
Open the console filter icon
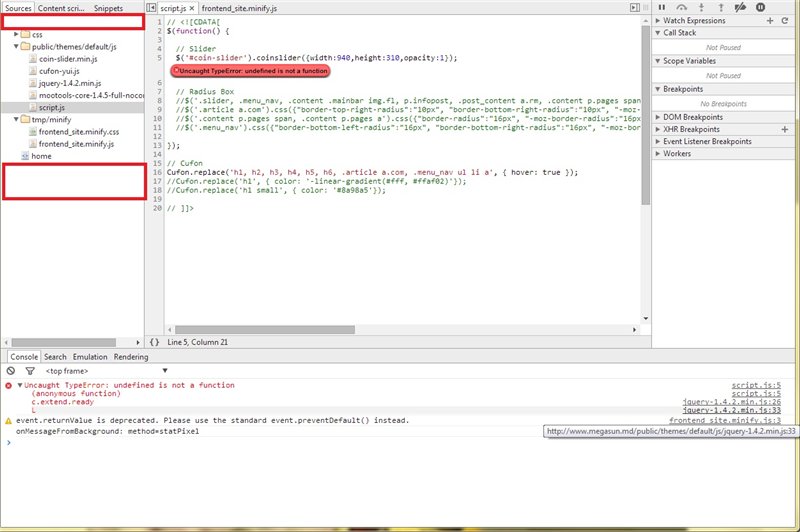tap(28, 371)
